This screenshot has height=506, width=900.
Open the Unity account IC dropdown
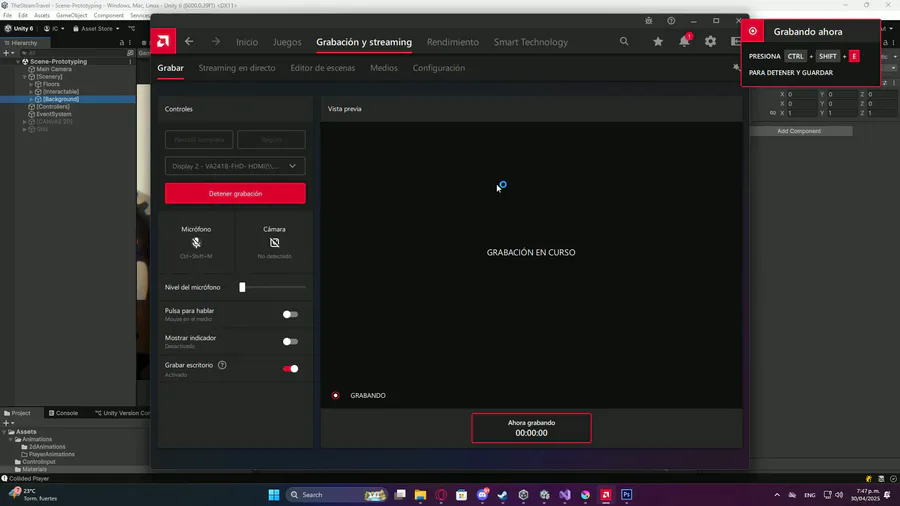(54, 28)
